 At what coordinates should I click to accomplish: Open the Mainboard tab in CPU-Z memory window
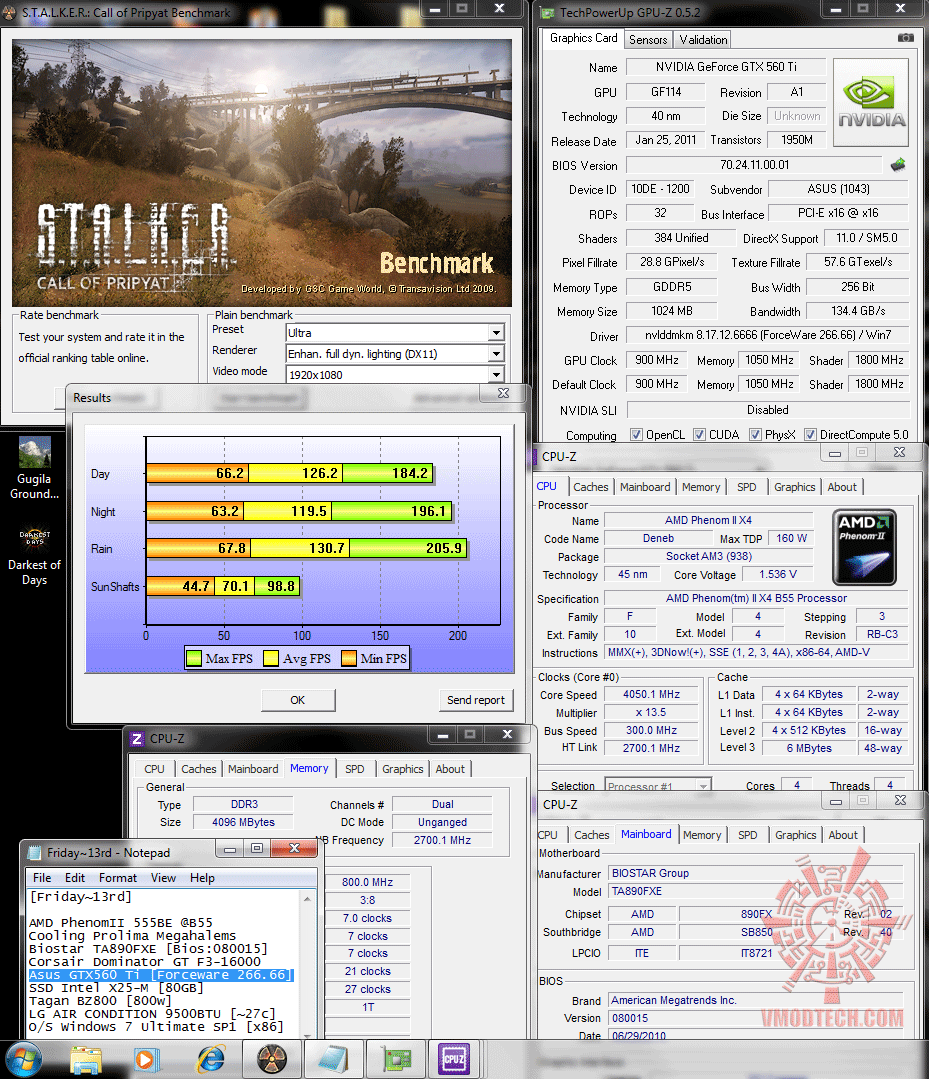tap(253, 769)
